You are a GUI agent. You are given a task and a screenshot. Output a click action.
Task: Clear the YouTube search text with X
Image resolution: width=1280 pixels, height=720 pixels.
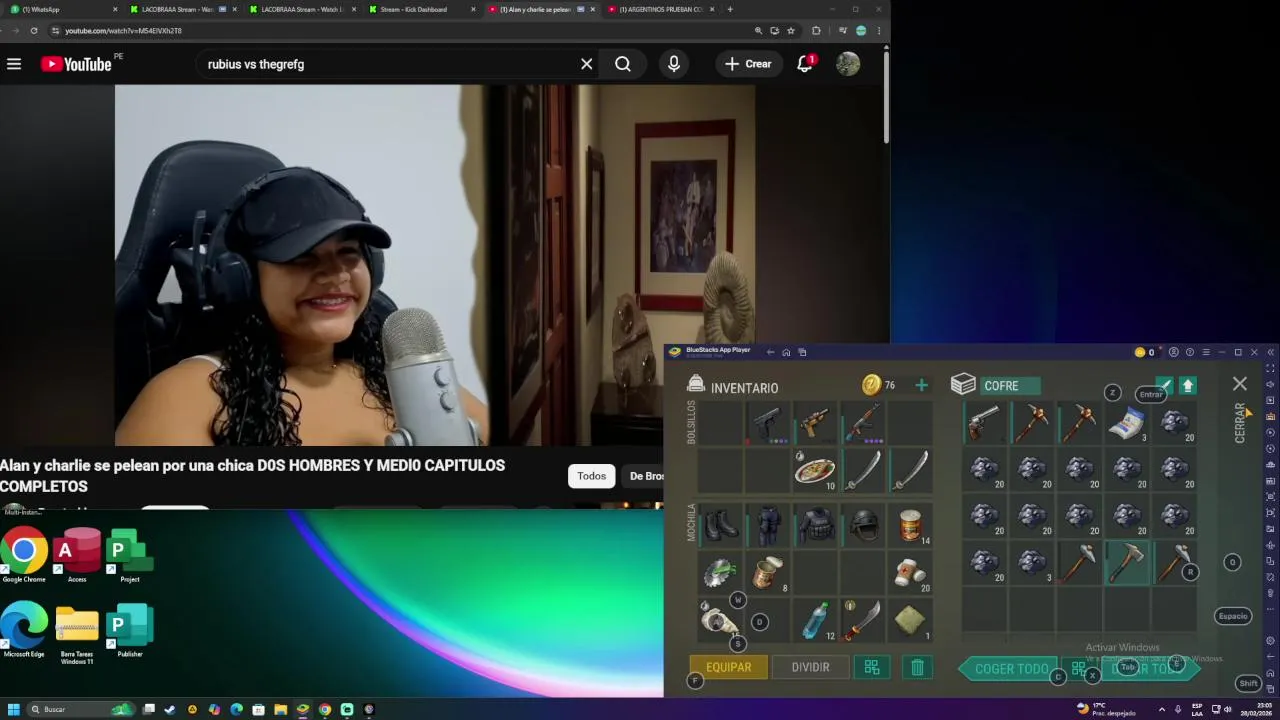[x=587, y=64]
